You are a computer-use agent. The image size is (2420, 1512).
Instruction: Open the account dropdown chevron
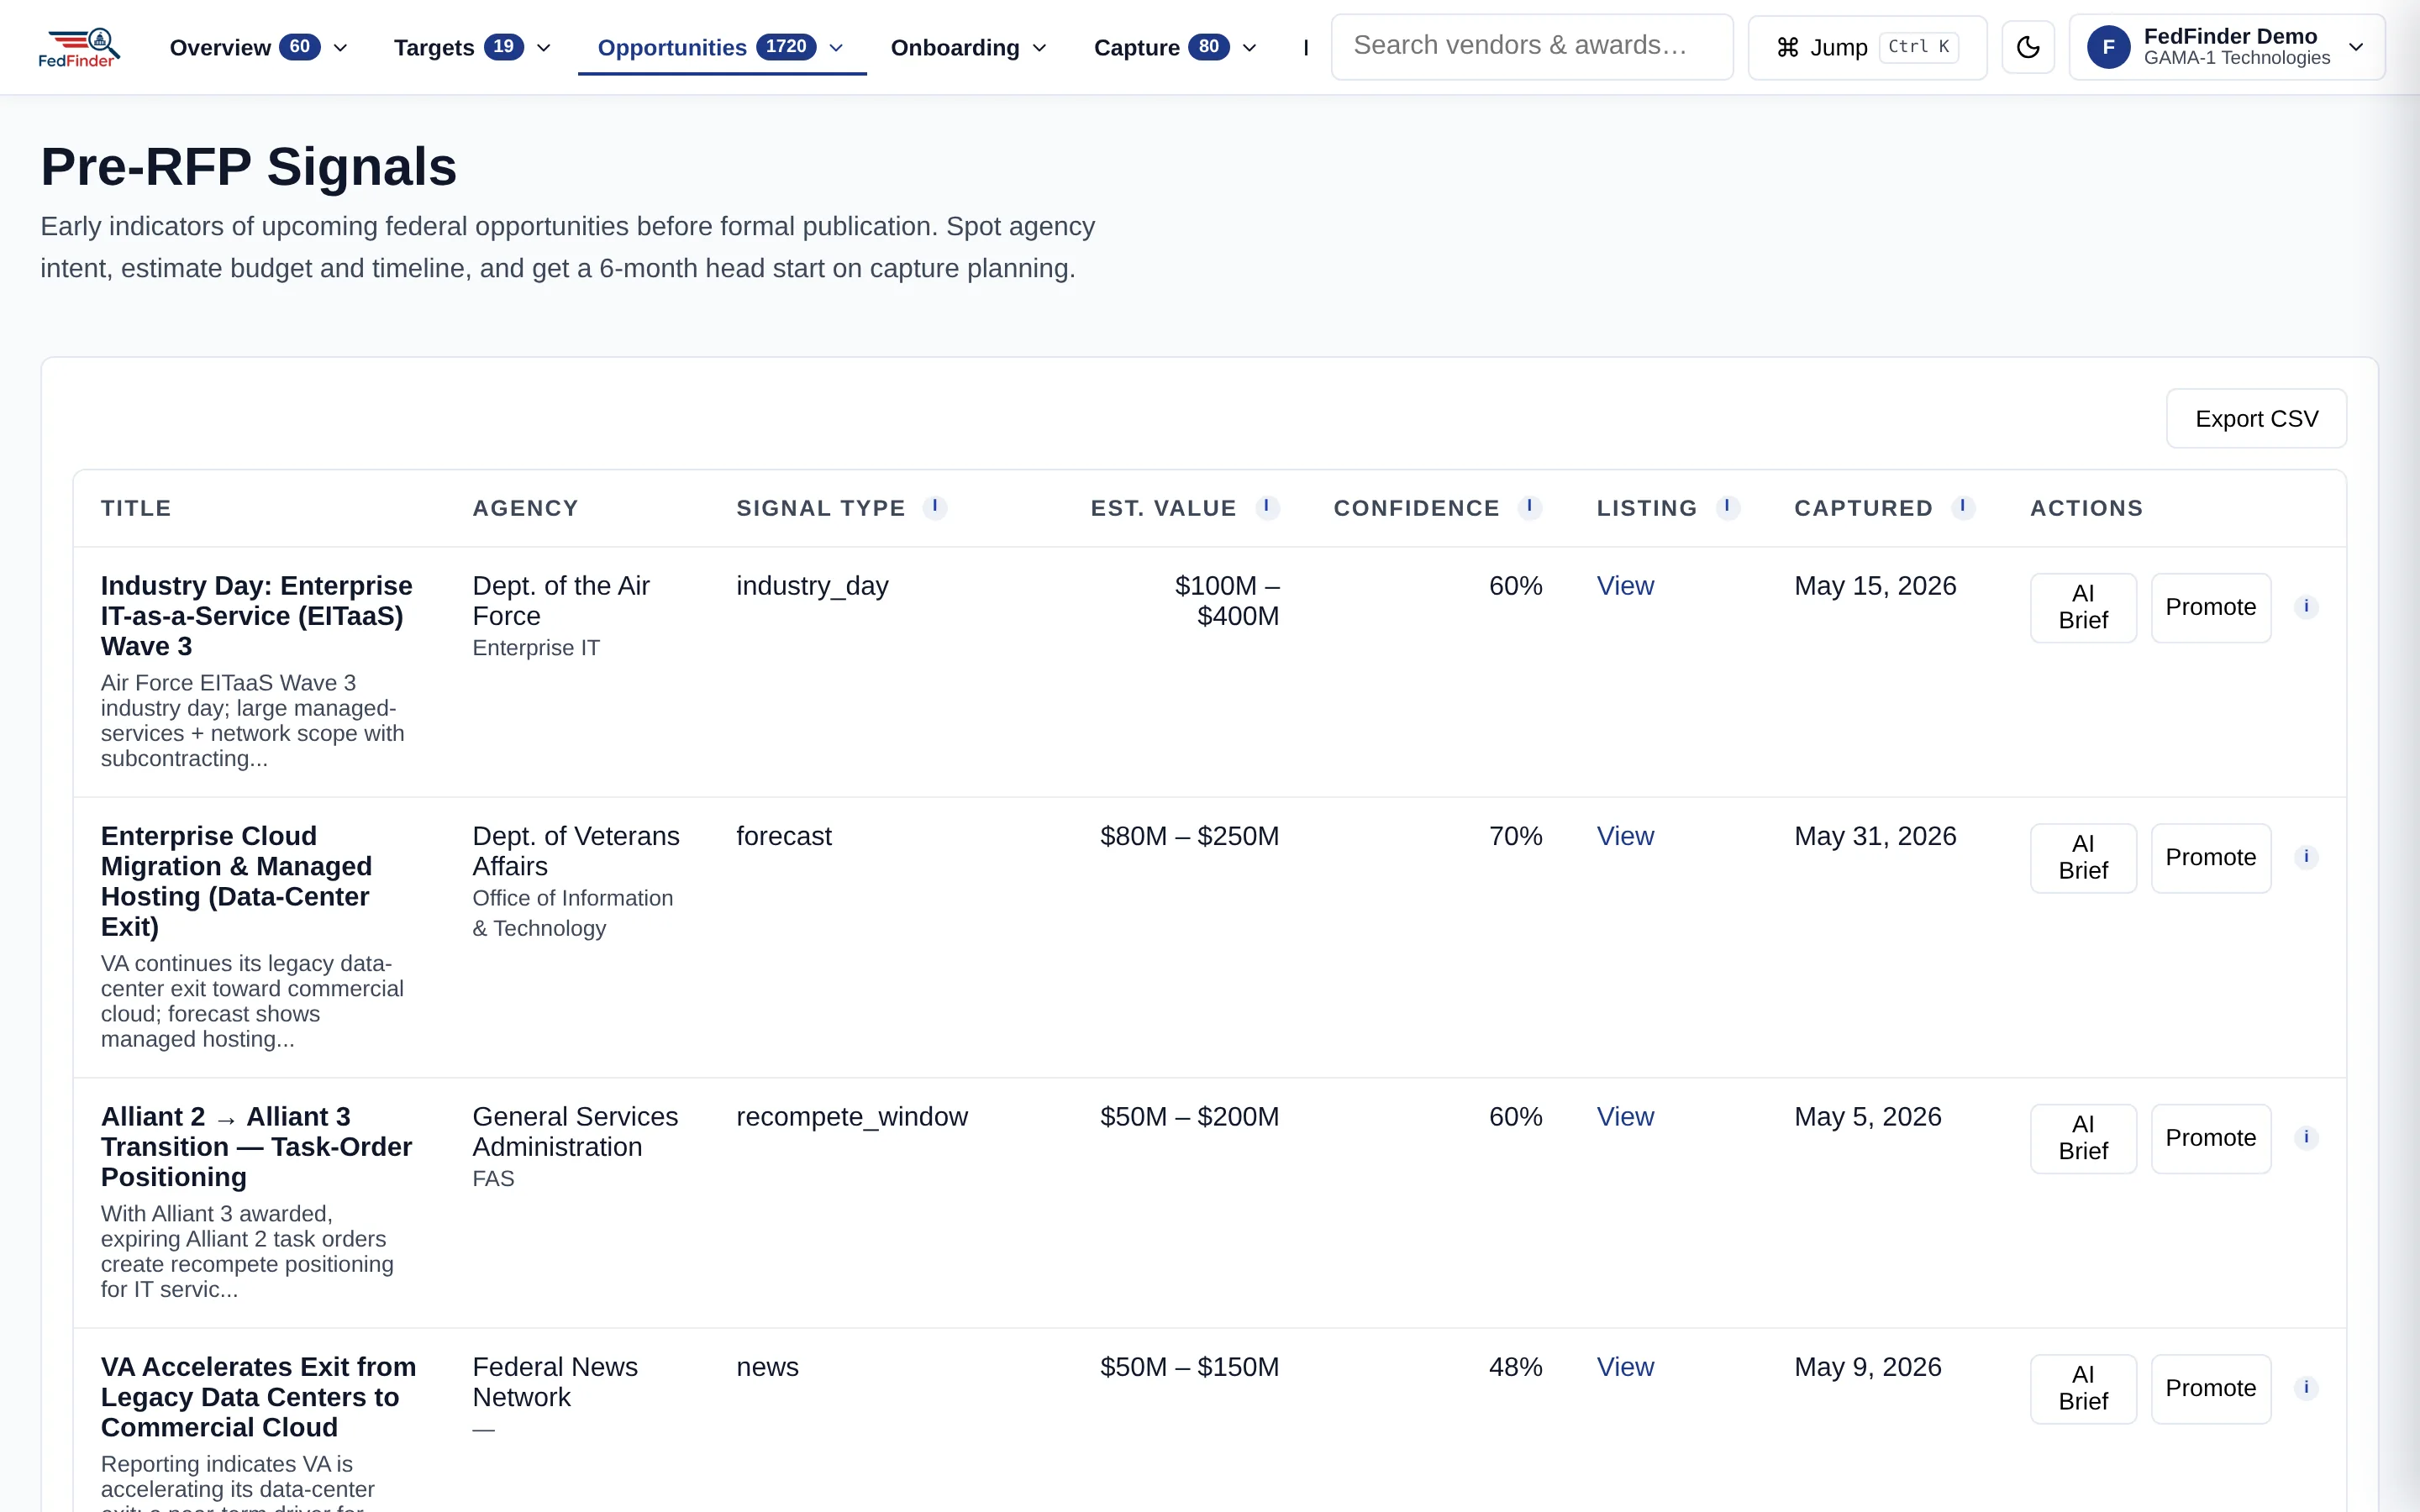(x=2356, y=47)
